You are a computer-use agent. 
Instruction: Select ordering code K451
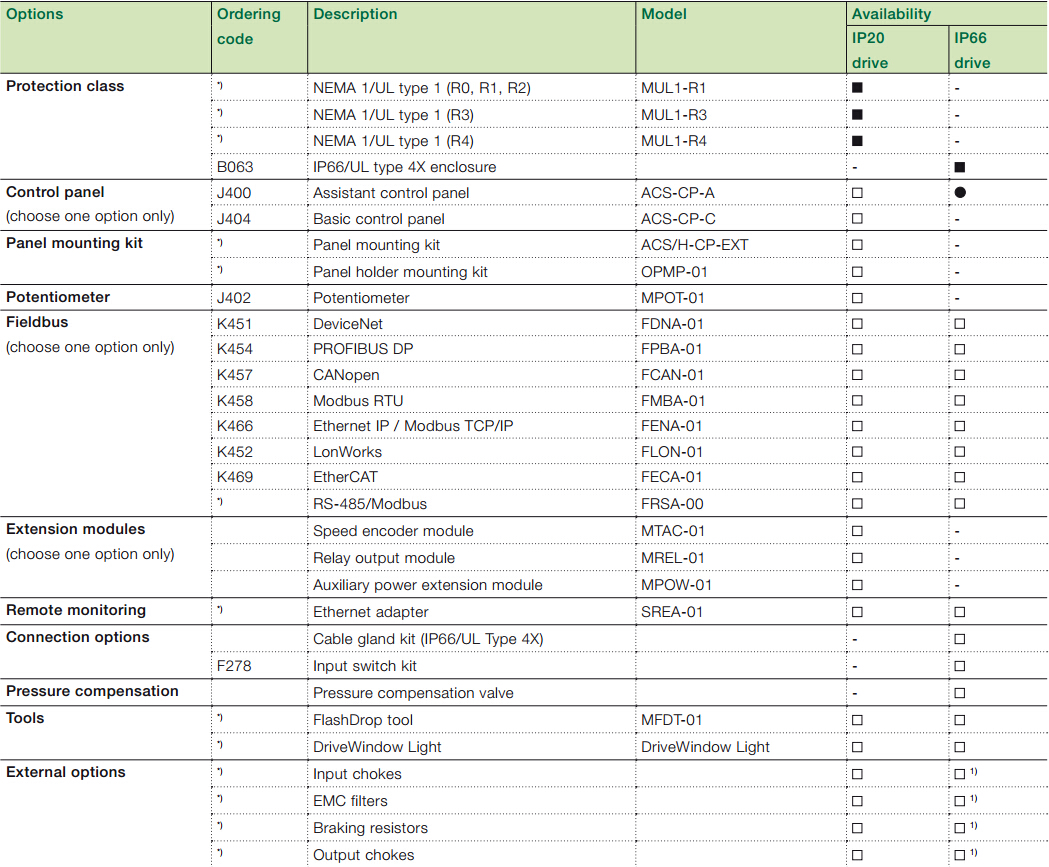click(x=234, y=324)
